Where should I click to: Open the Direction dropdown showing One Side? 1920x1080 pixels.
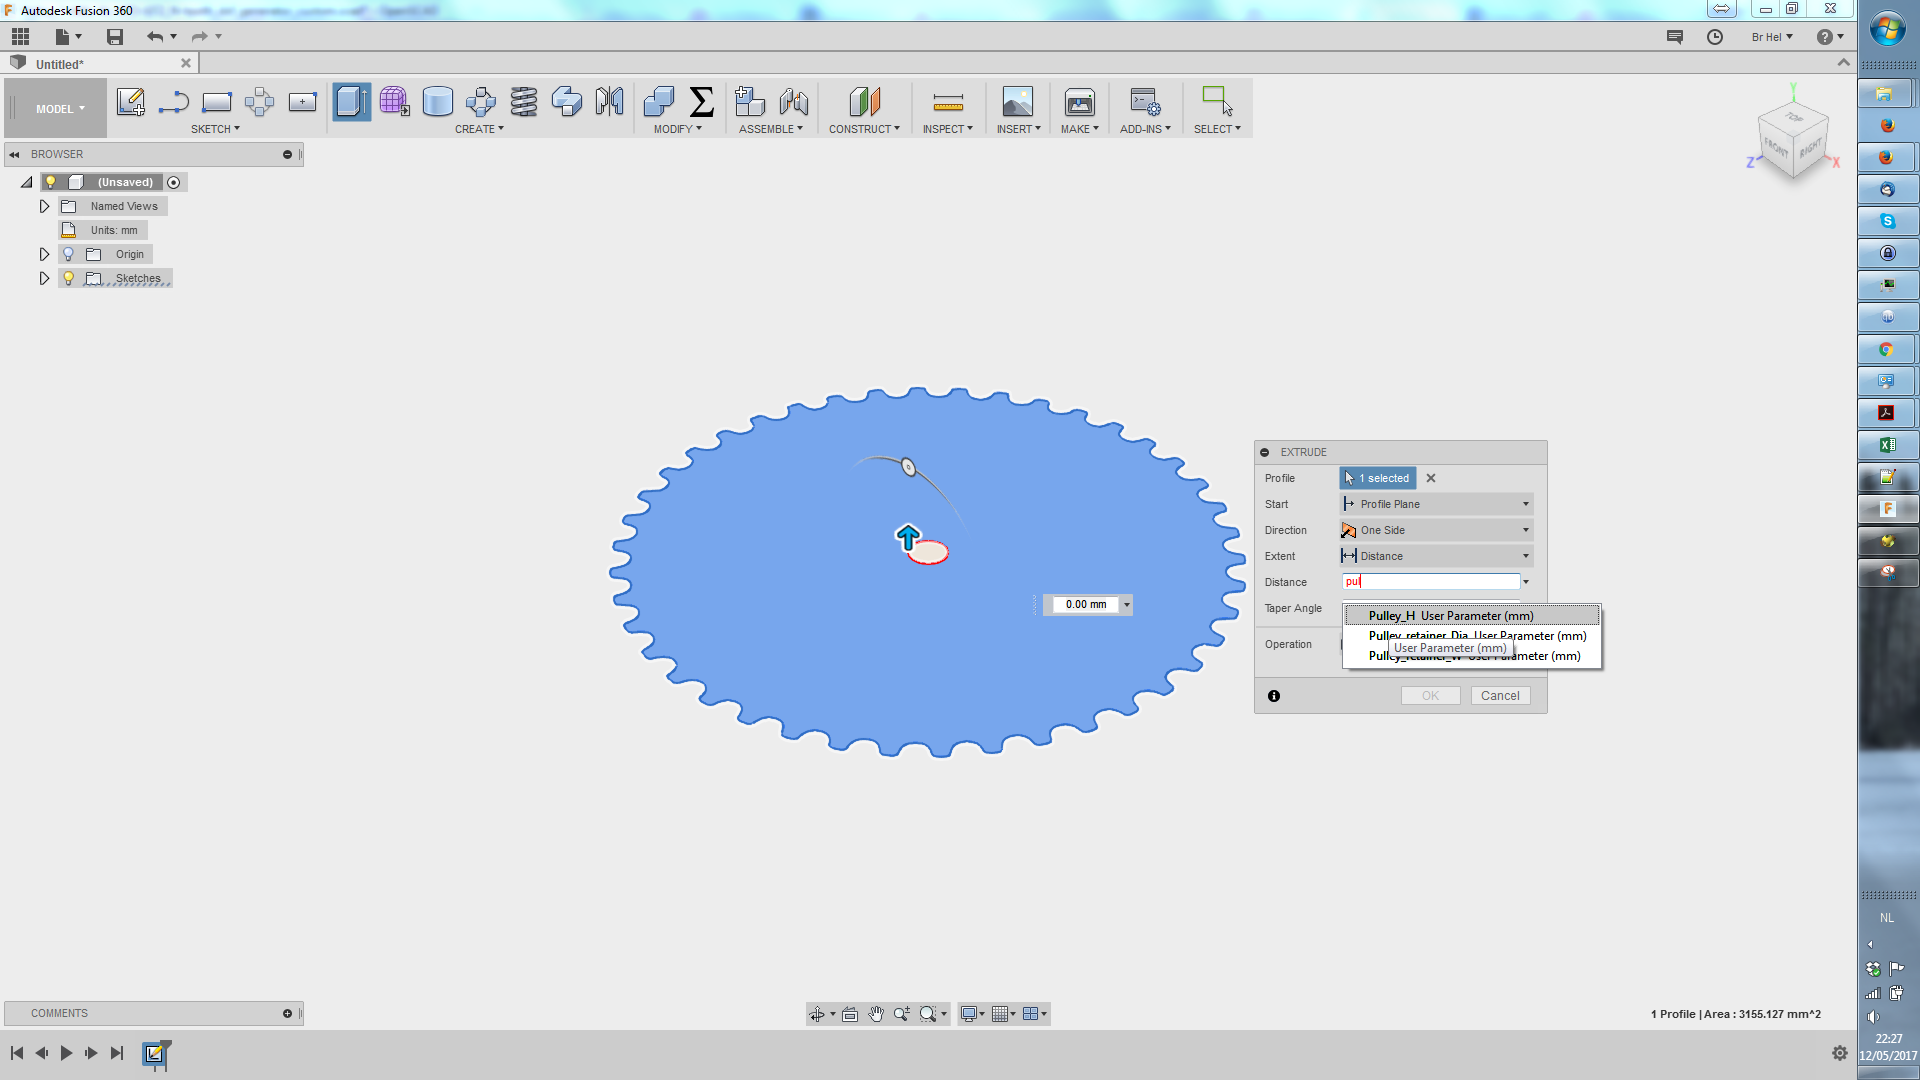[1436, 531]
